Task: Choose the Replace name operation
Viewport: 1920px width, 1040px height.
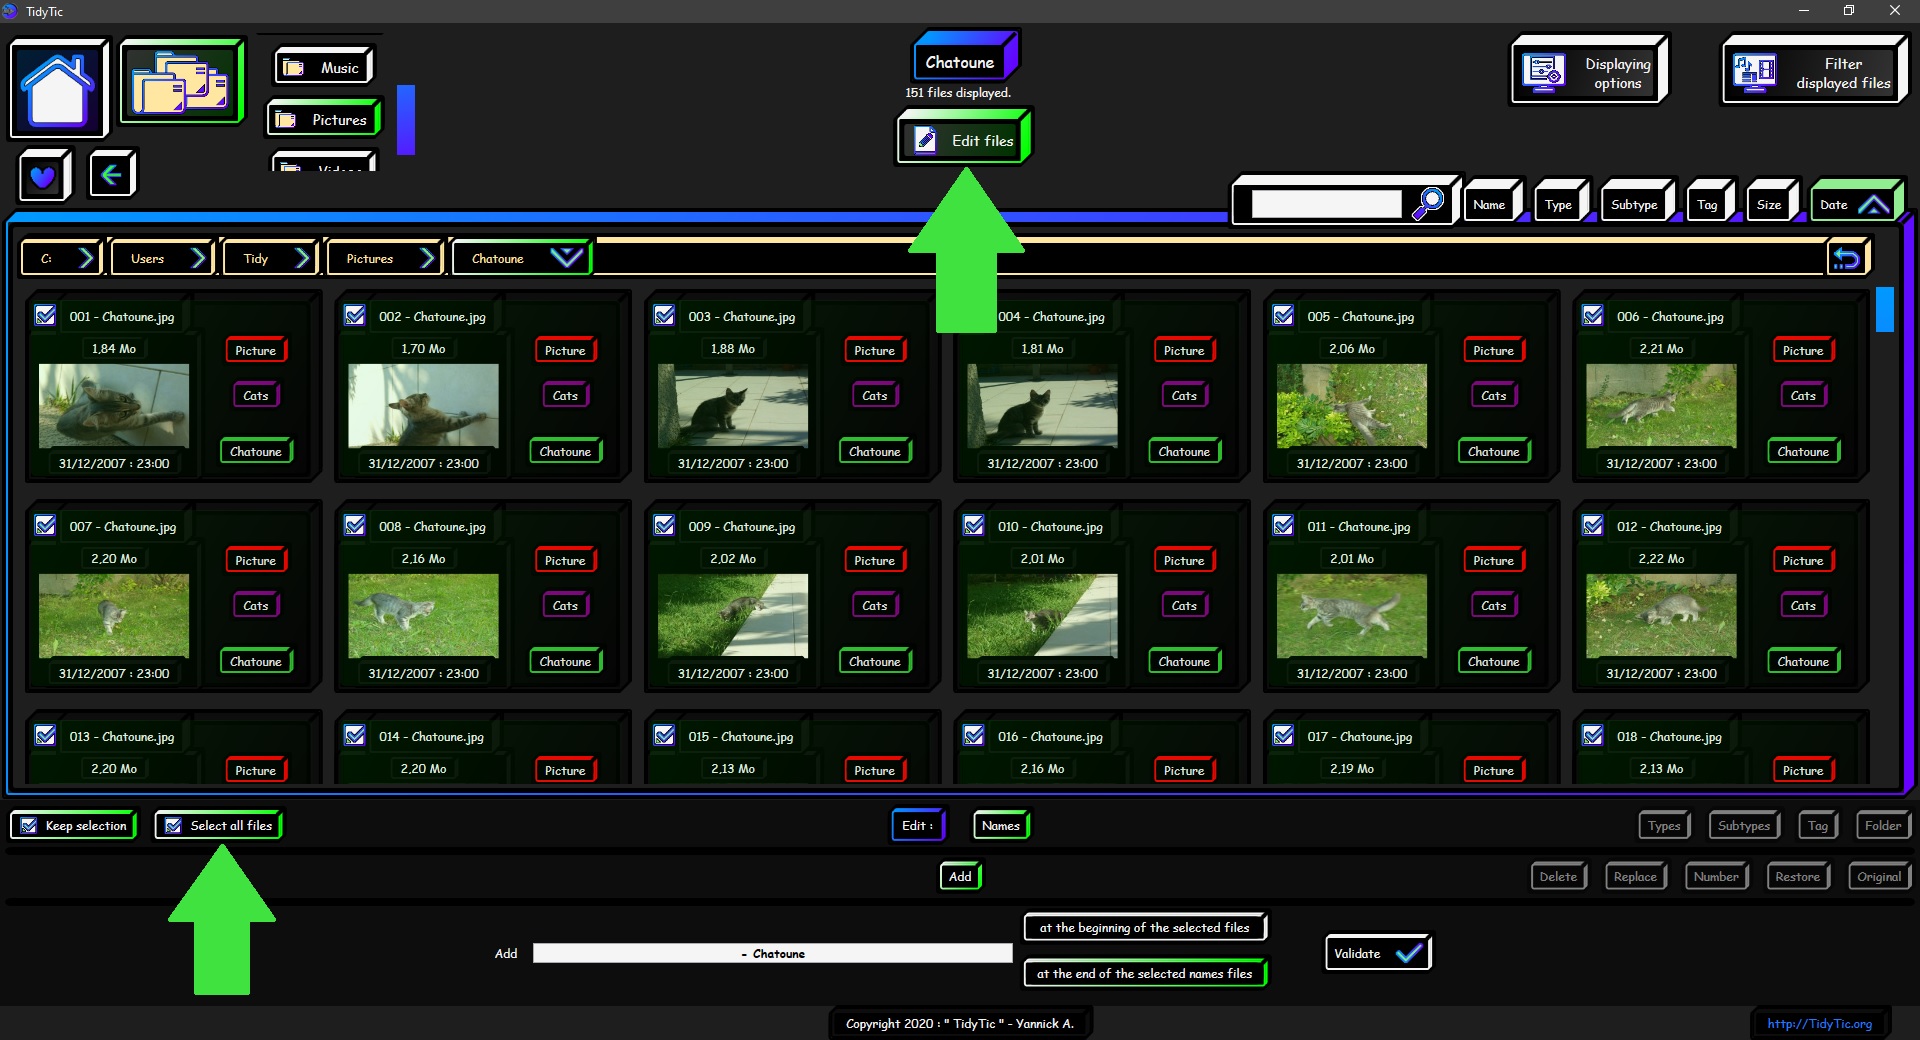Action: (1635, 876)
